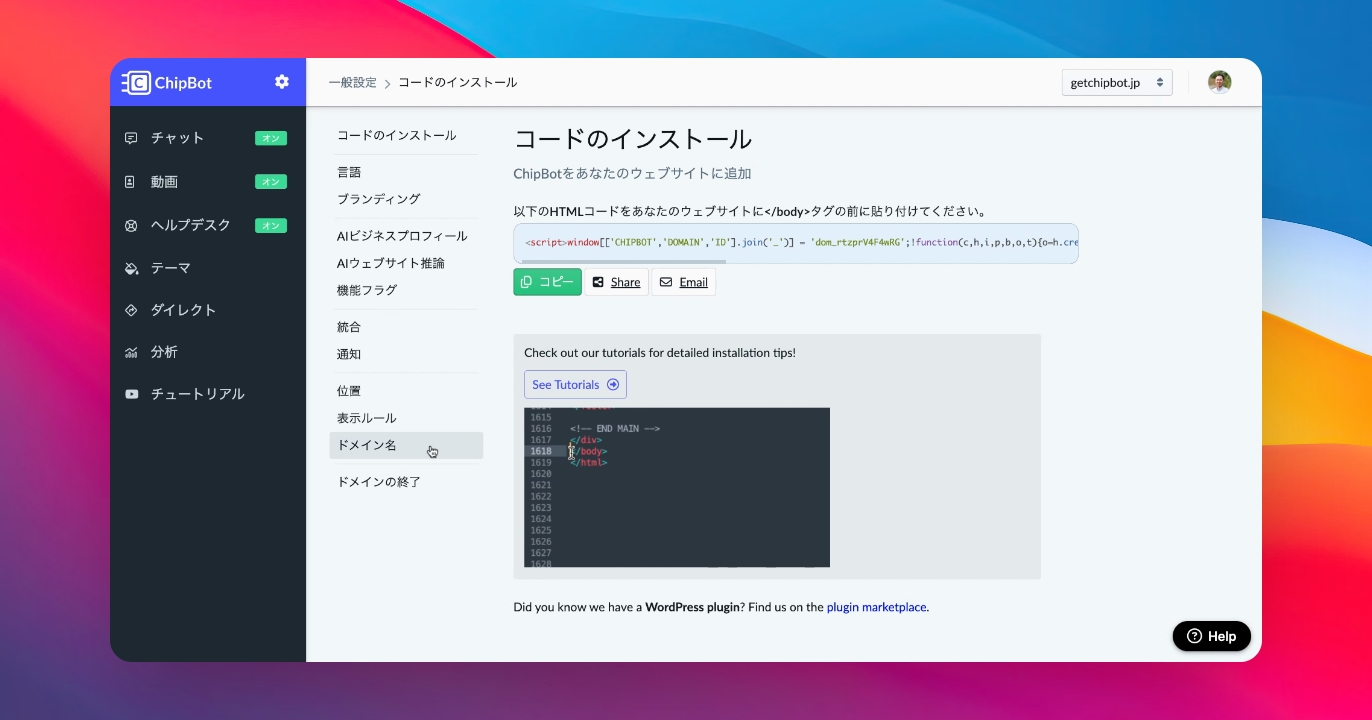Screen dimensions: 1372x720
Task: Toggle the ヘルプデスク オン switch
Action: 271,225
